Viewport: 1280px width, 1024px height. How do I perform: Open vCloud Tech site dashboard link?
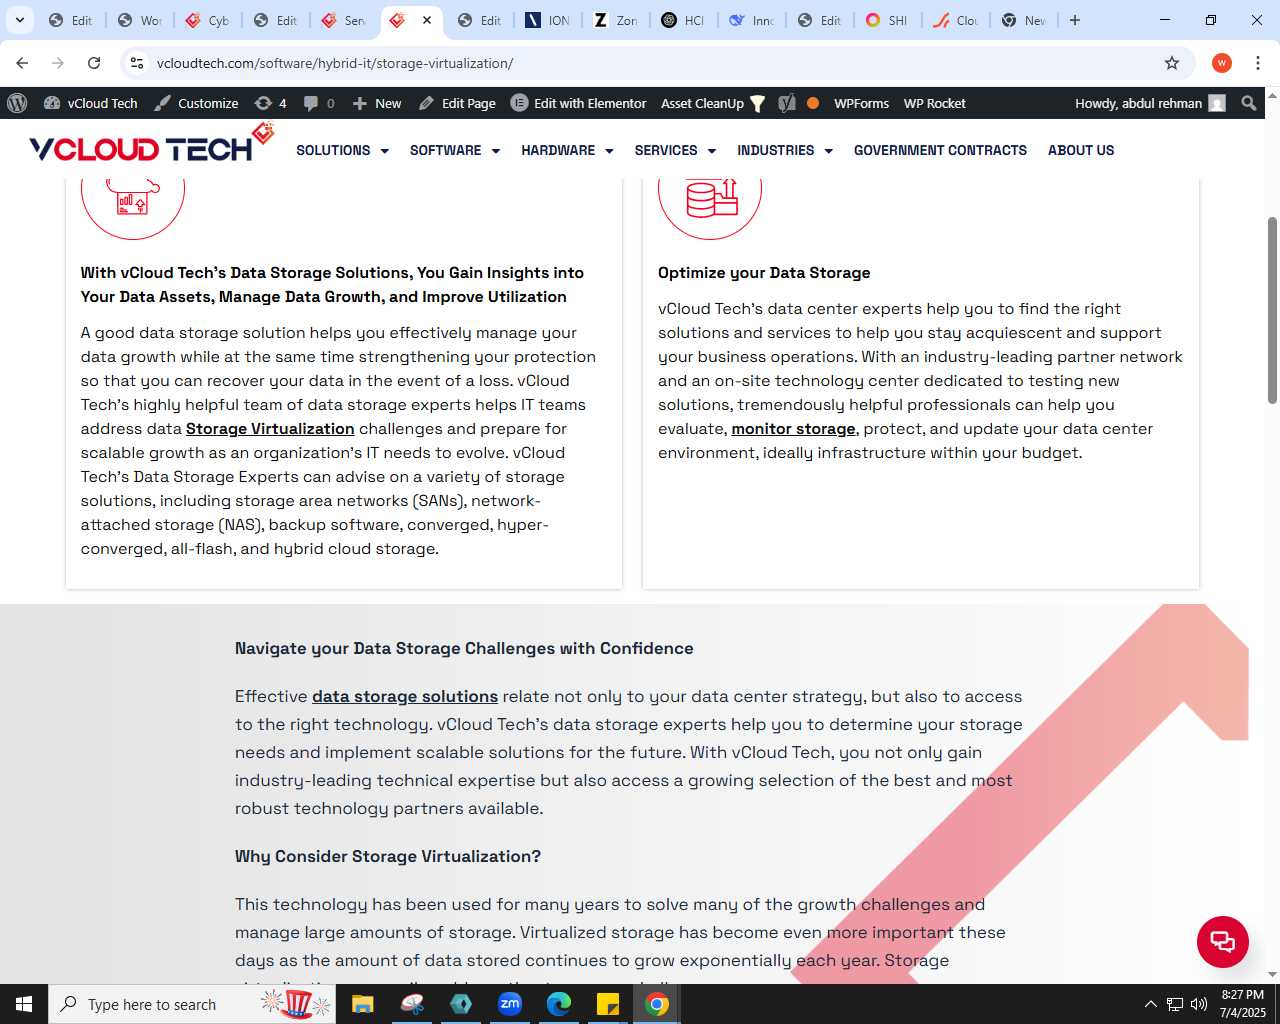pyautogui.click(x=91, y=103)
